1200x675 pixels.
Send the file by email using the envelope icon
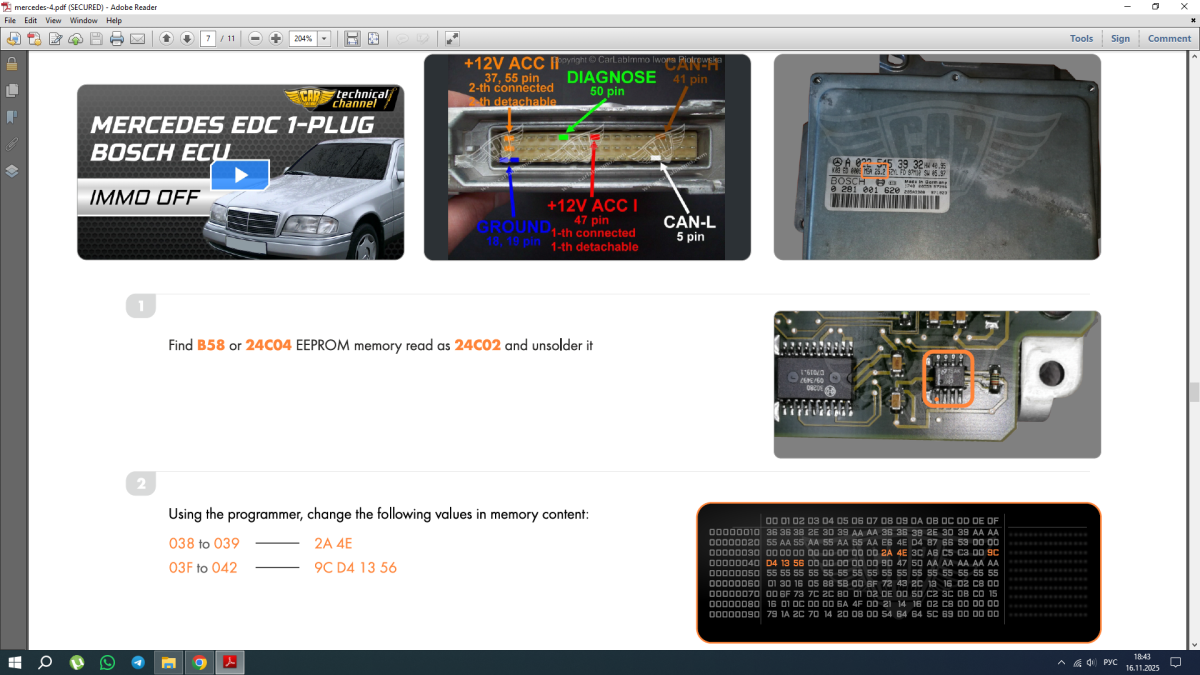point(138,39)
